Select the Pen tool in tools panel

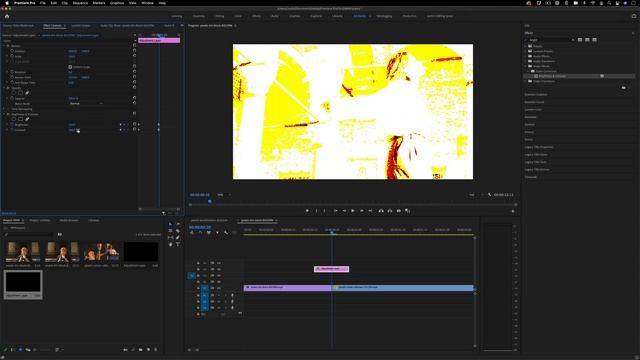178,238
